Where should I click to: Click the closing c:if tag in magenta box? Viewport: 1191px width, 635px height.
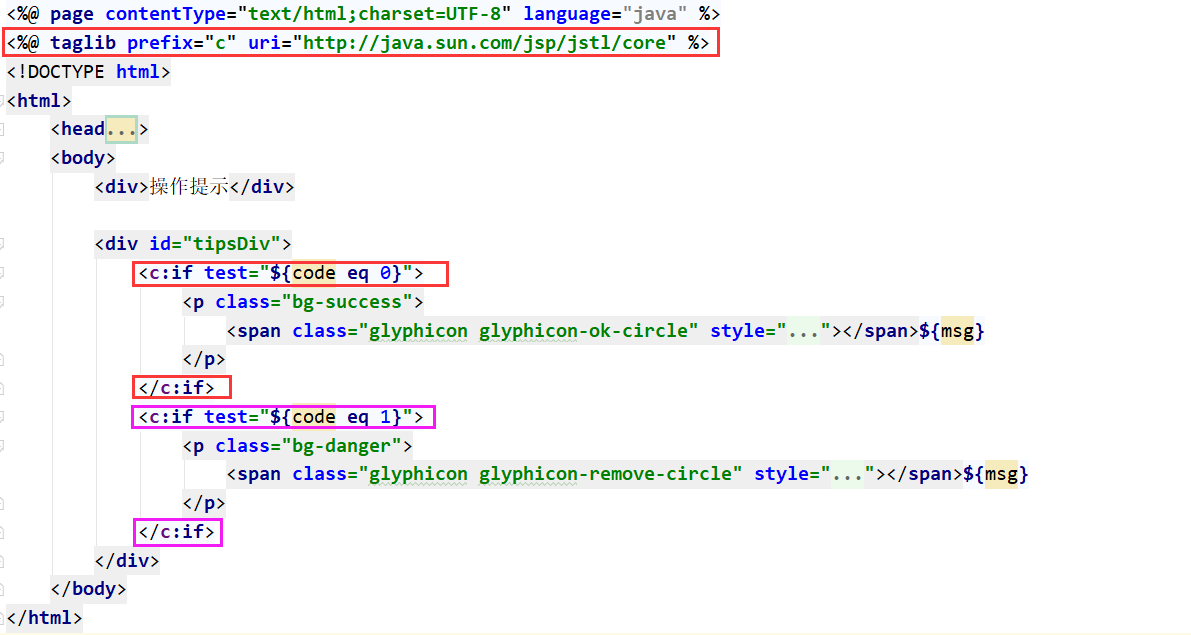click(x=177, y=532)
